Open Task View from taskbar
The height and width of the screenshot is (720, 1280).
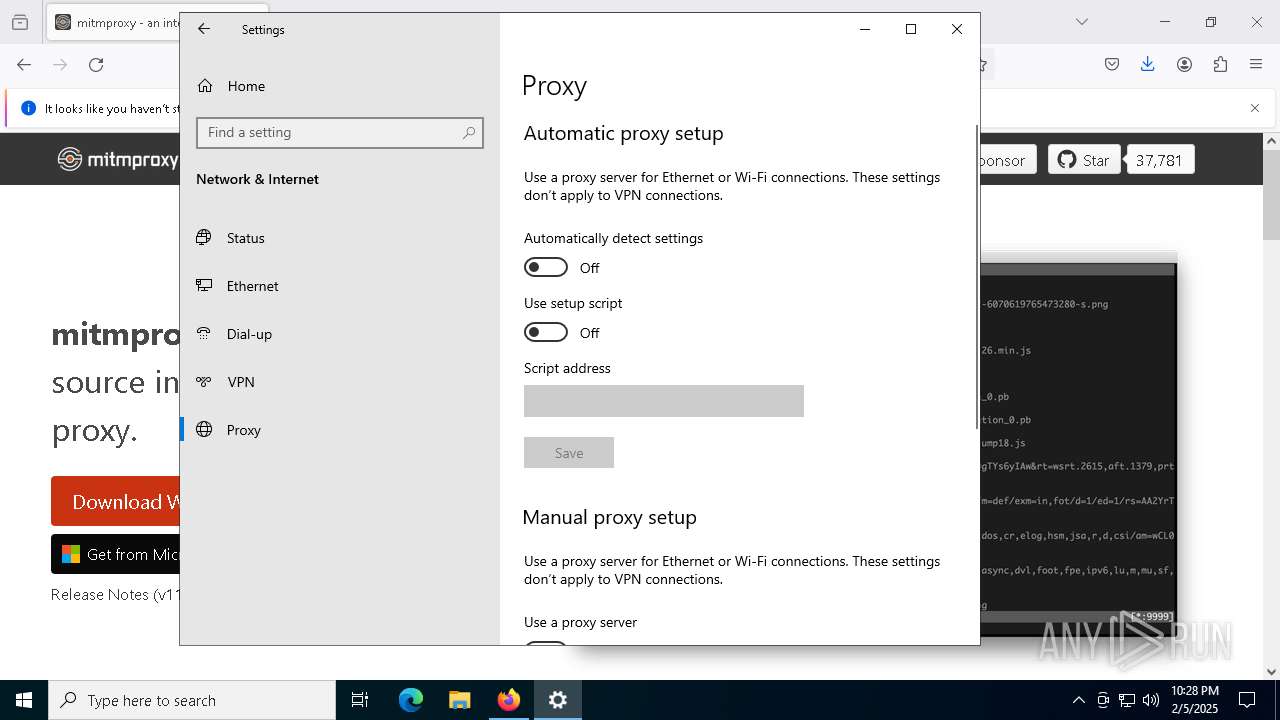360,700
